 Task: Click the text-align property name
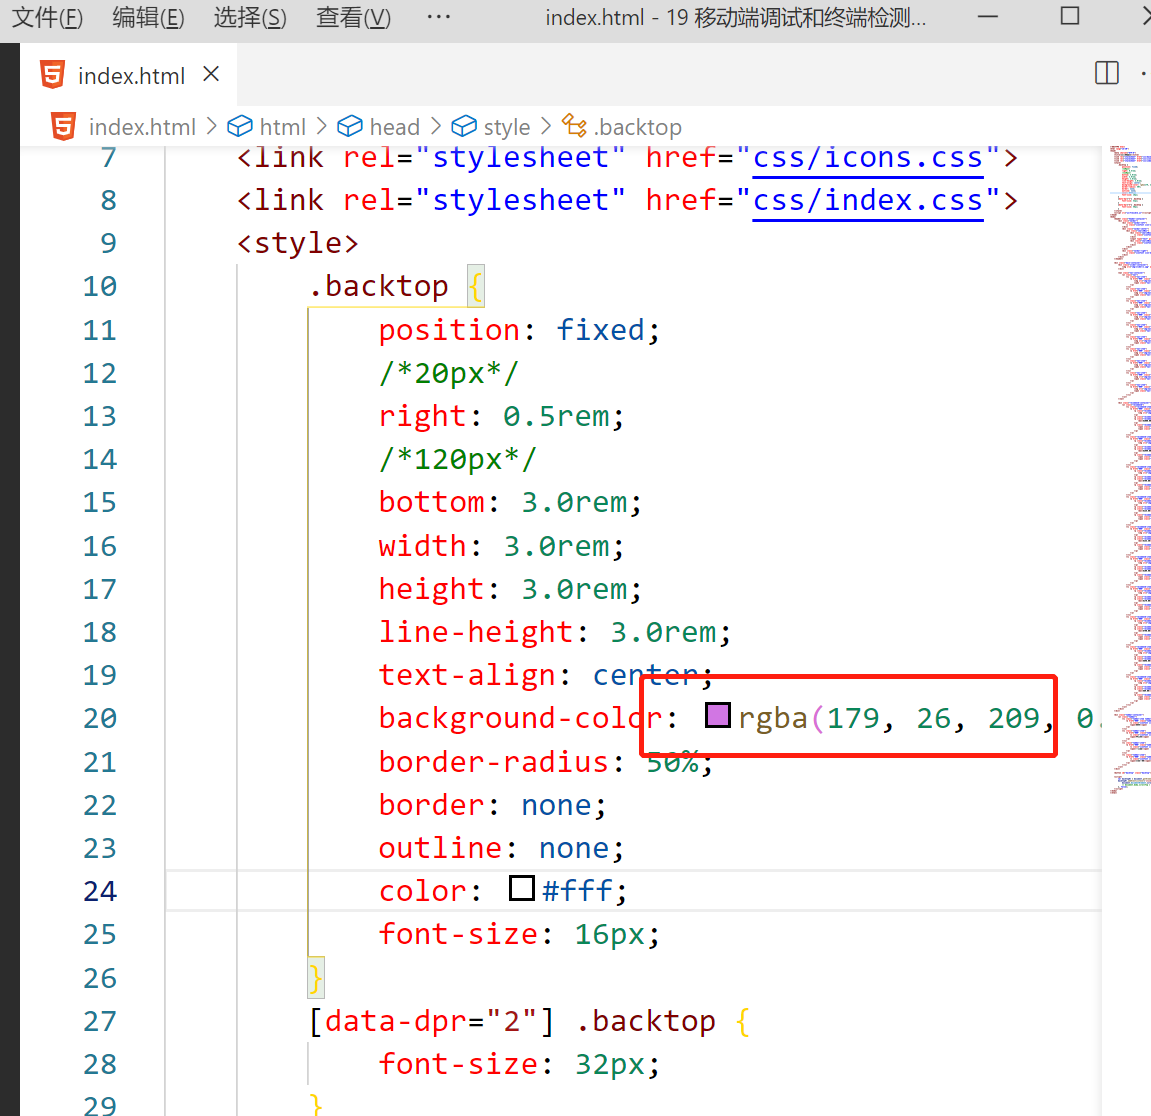[x=467, y=675]
